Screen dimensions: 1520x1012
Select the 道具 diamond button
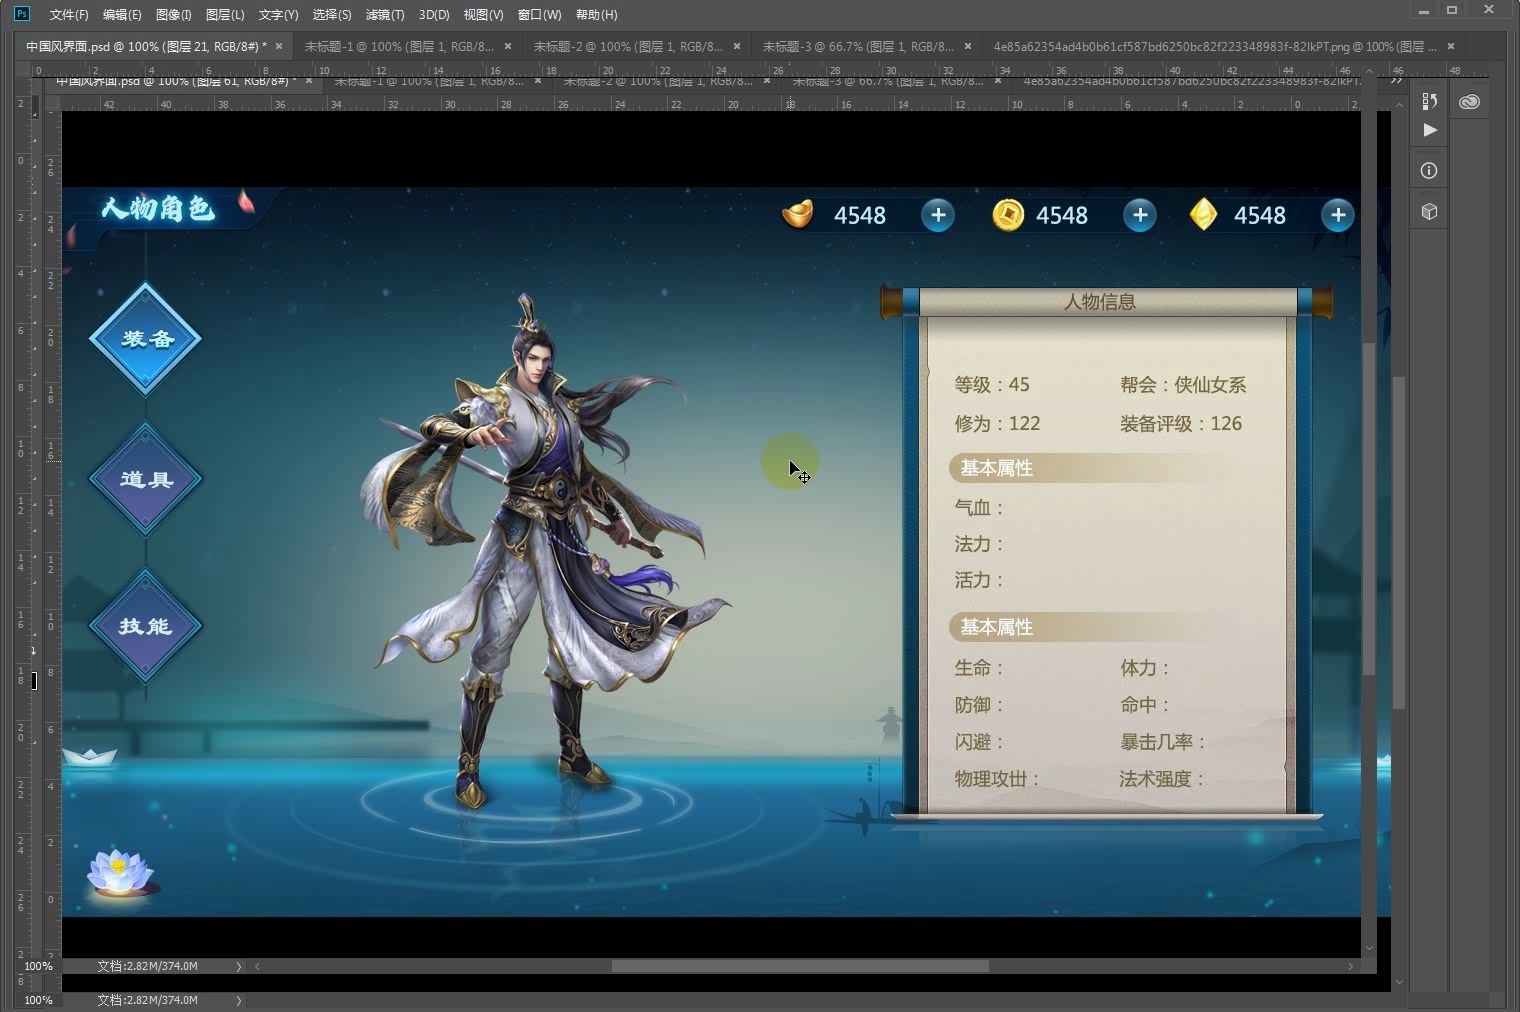coord(146,479)
